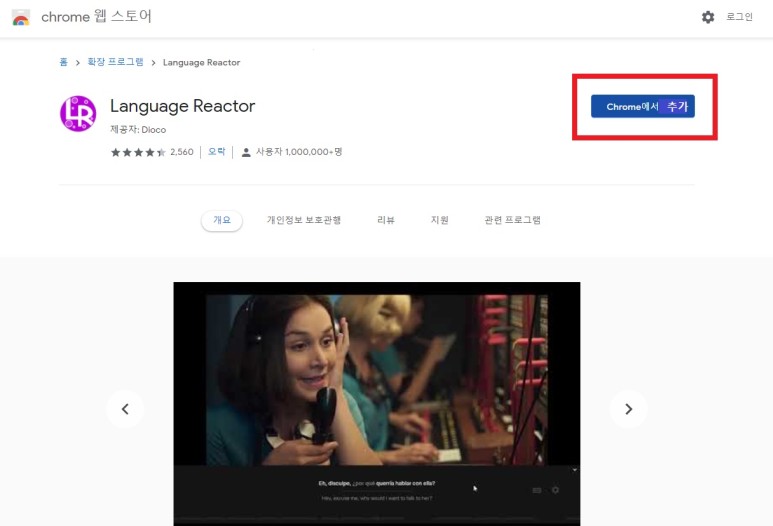Open 확장 프로그램 breadcrumb link
773x526 pixels.
point(115,62)
